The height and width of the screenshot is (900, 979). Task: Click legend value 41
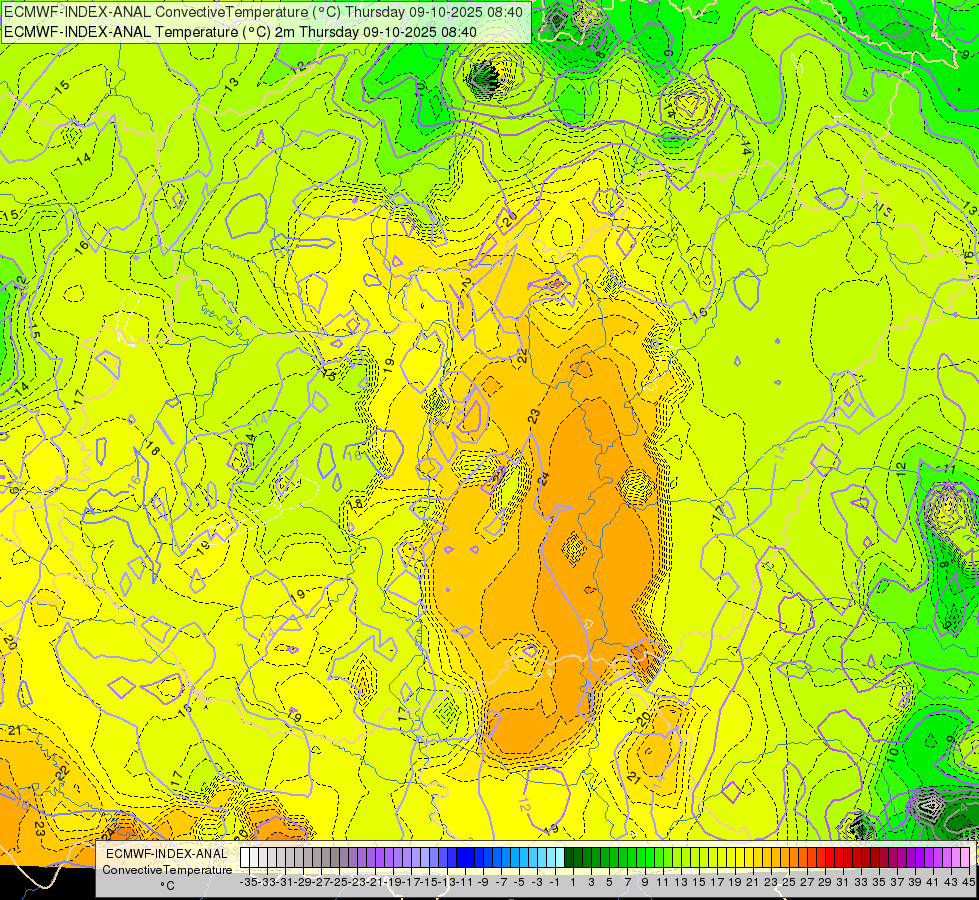(x=933, y=883)
